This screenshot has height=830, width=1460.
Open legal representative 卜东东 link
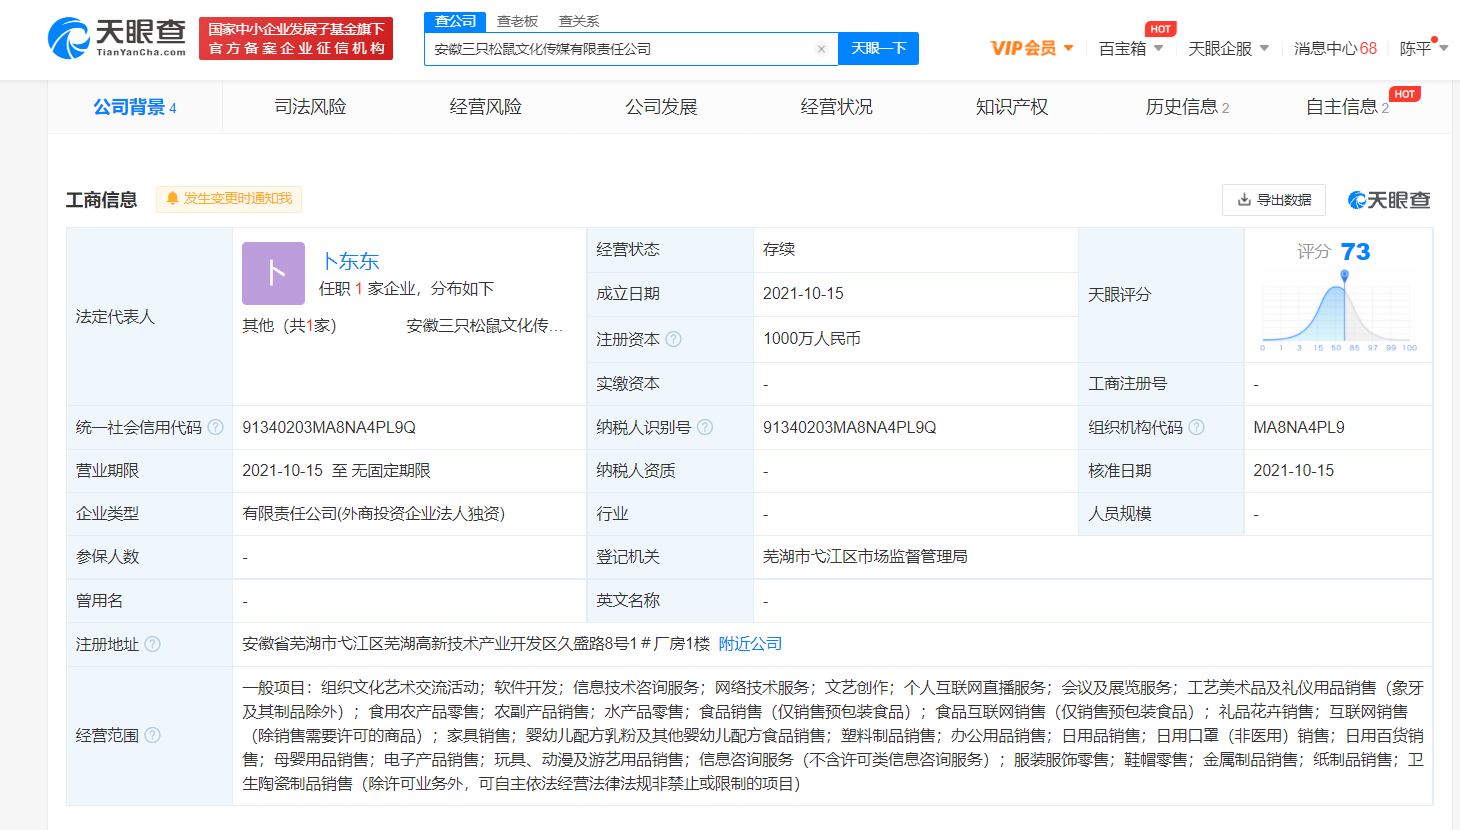coord(350,261)
